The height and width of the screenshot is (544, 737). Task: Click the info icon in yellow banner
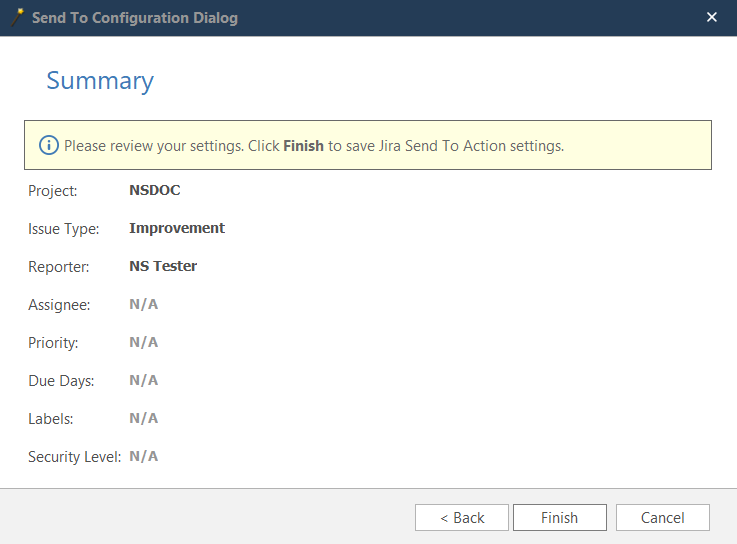[49, 145]
